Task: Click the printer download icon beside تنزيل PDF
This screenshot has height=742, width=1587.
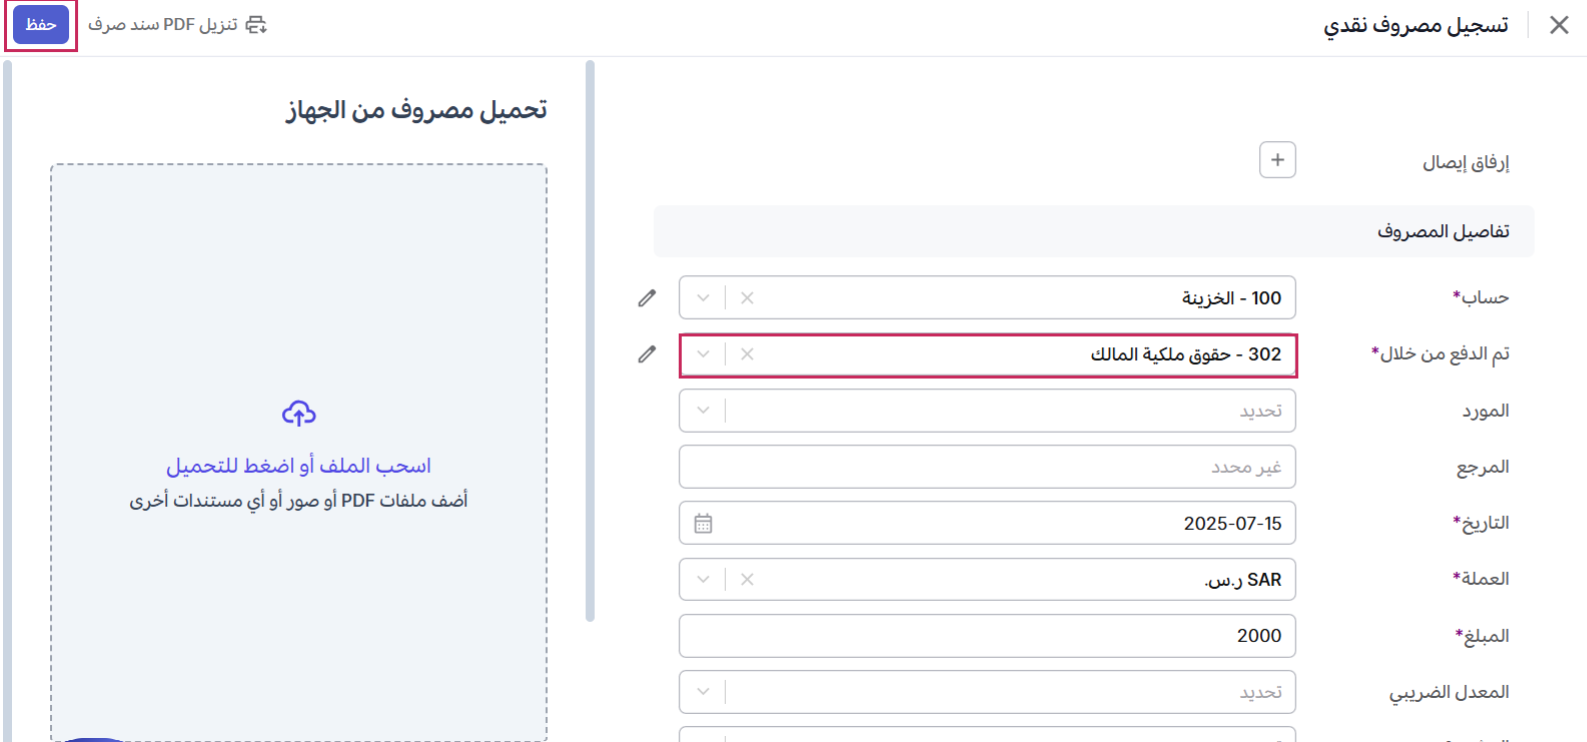Action: (257, 25)
